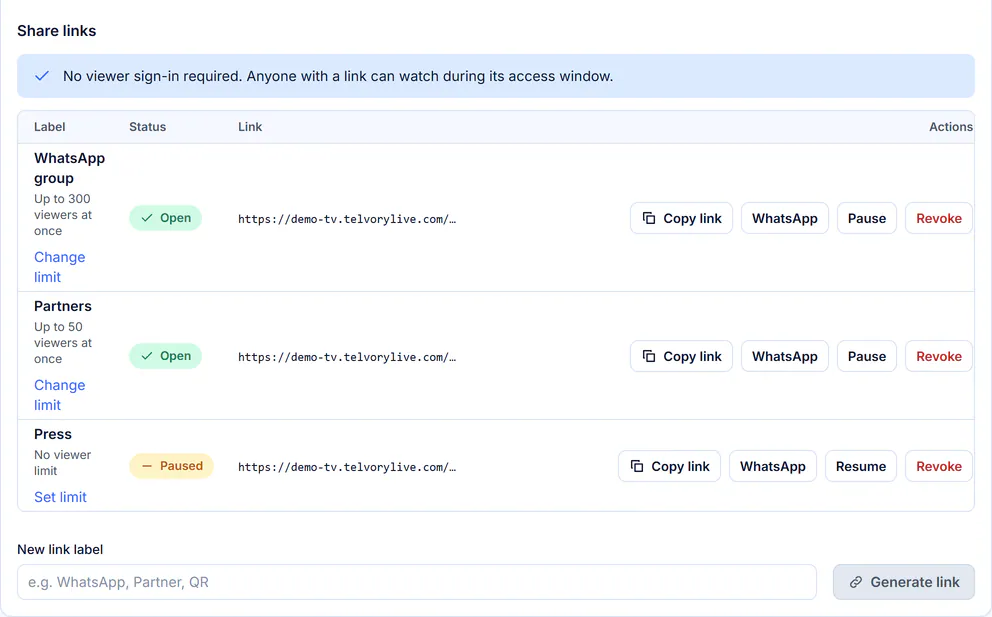Resume the paused Press link

point(860,466)
